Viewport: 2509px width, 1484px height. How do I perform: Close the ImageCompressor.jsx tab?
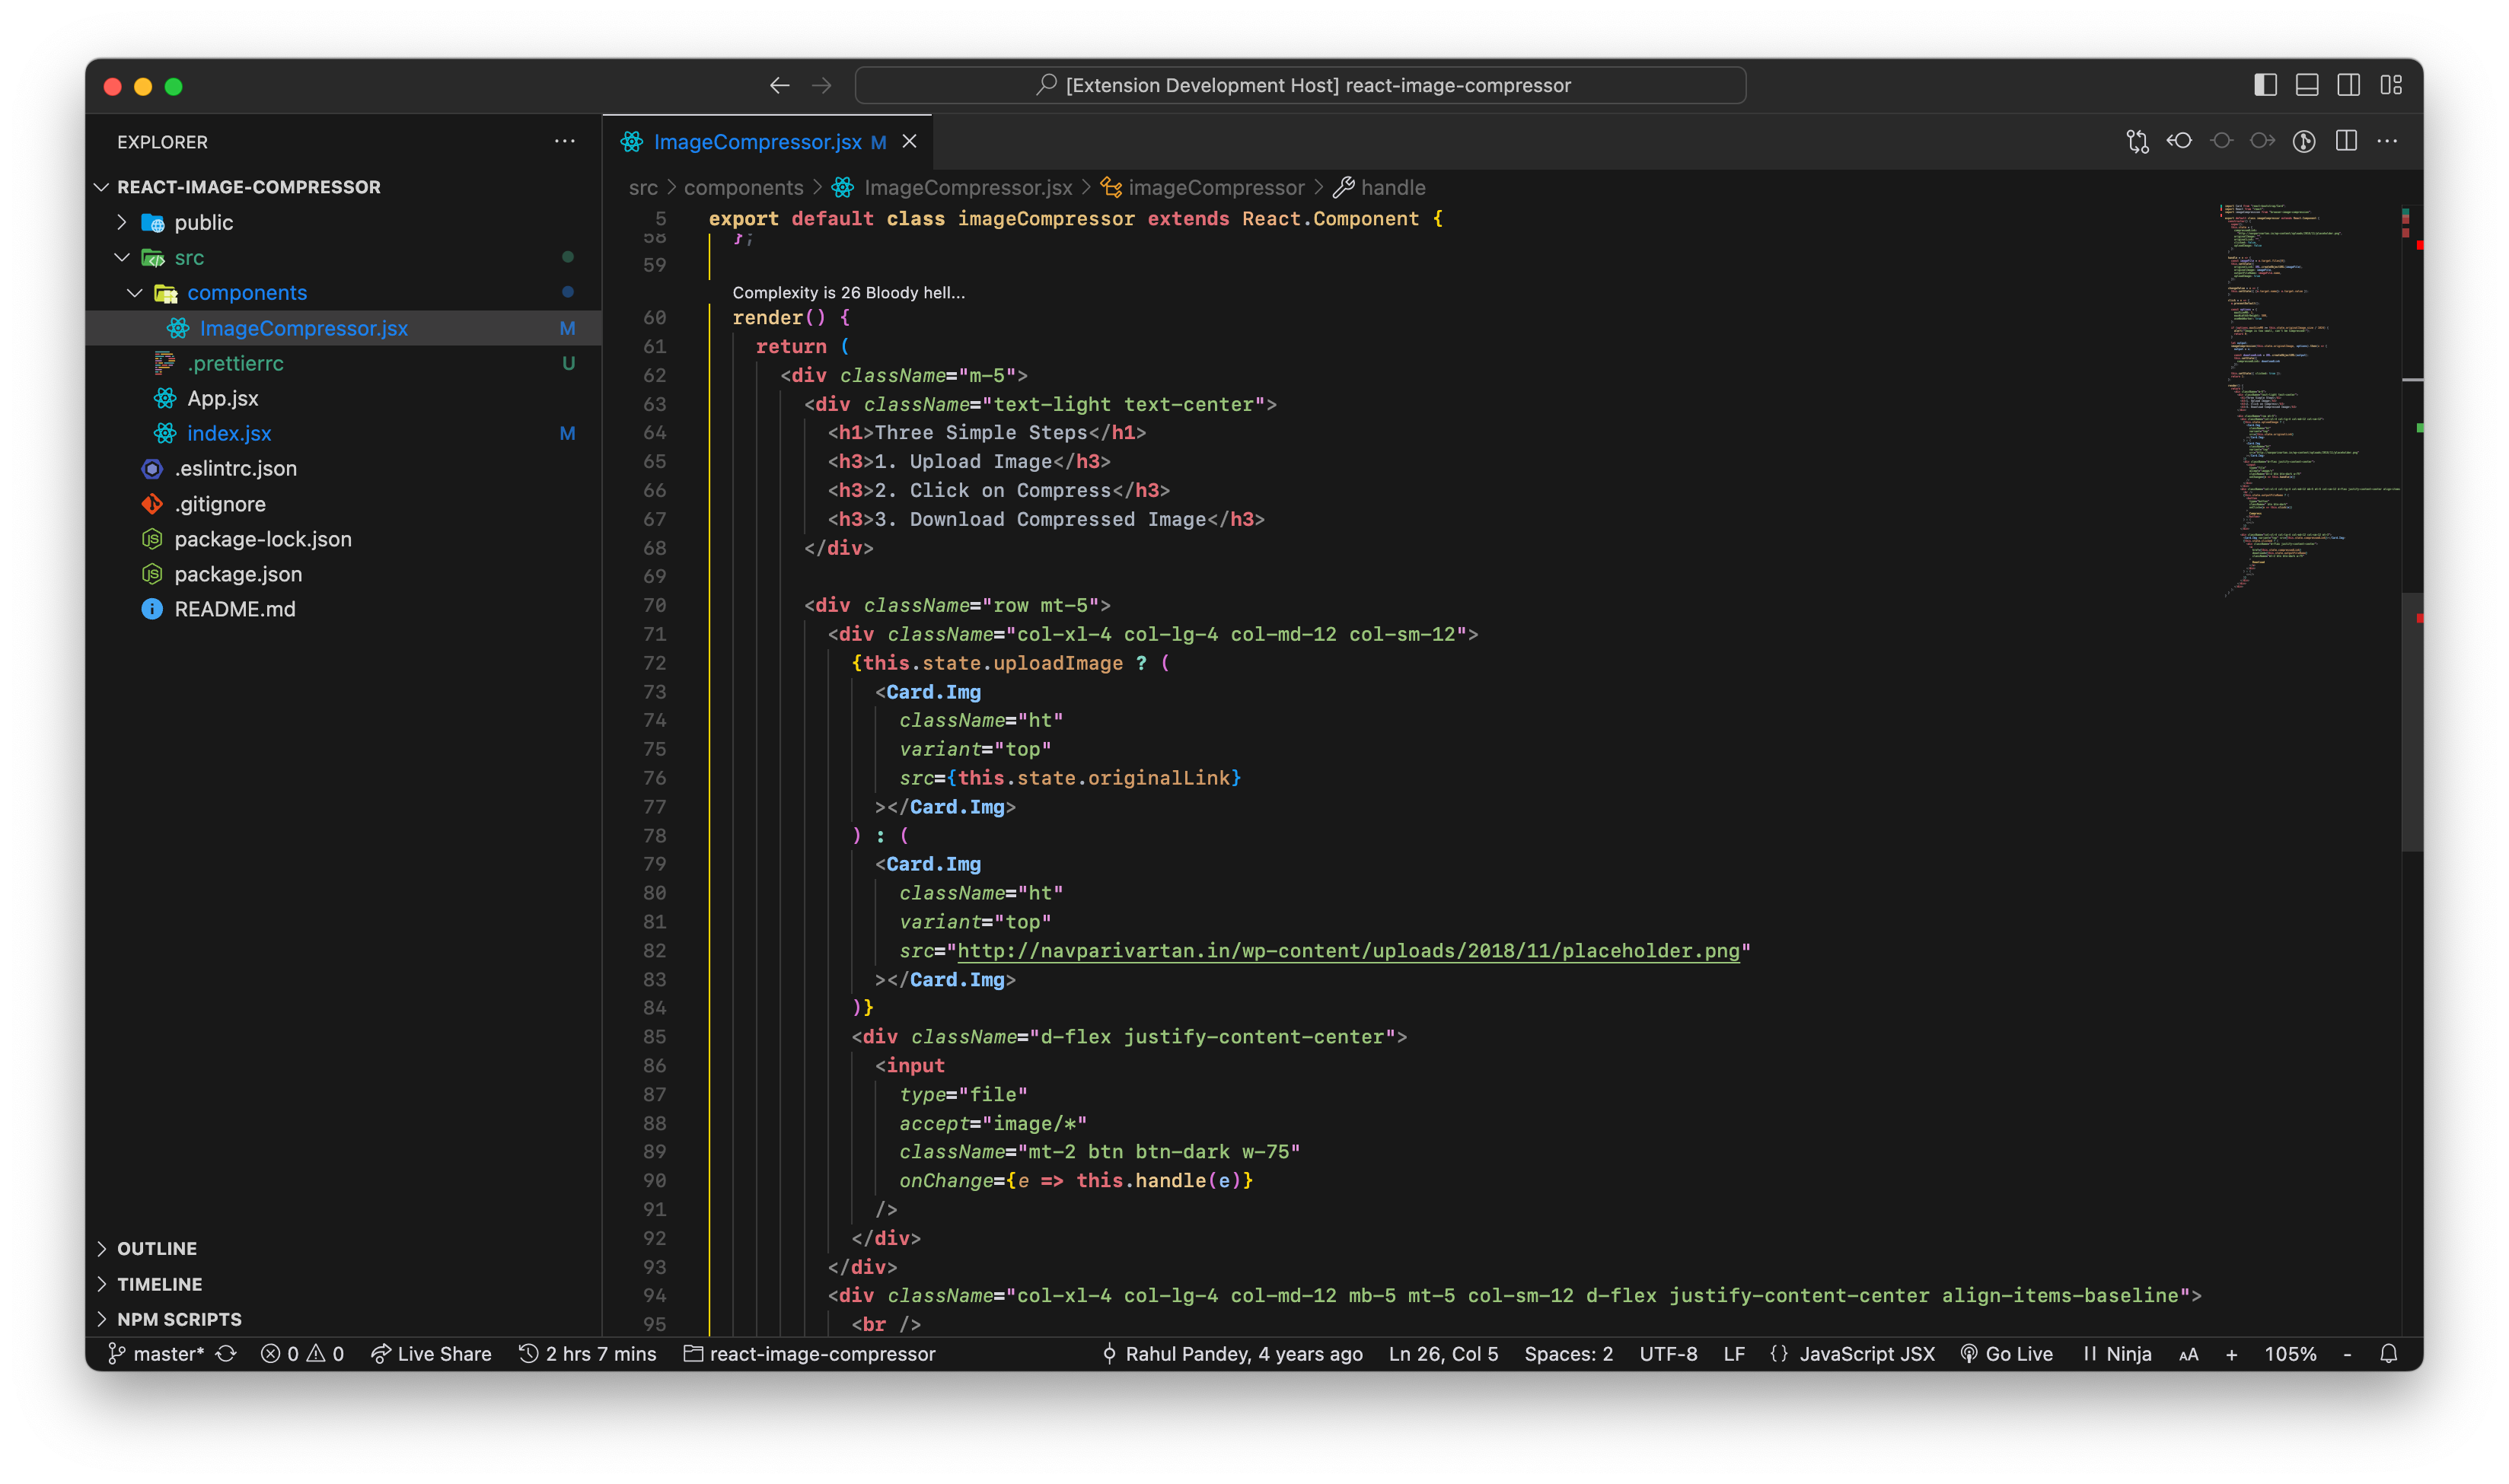(909, 142)
